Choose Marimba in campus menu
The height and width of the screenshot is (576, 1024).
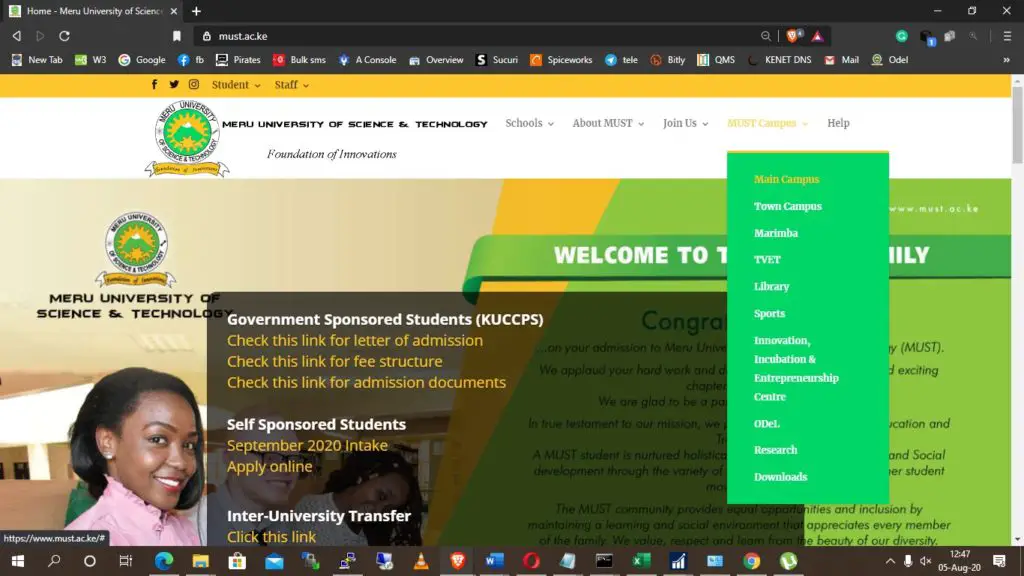pos(776,232)
